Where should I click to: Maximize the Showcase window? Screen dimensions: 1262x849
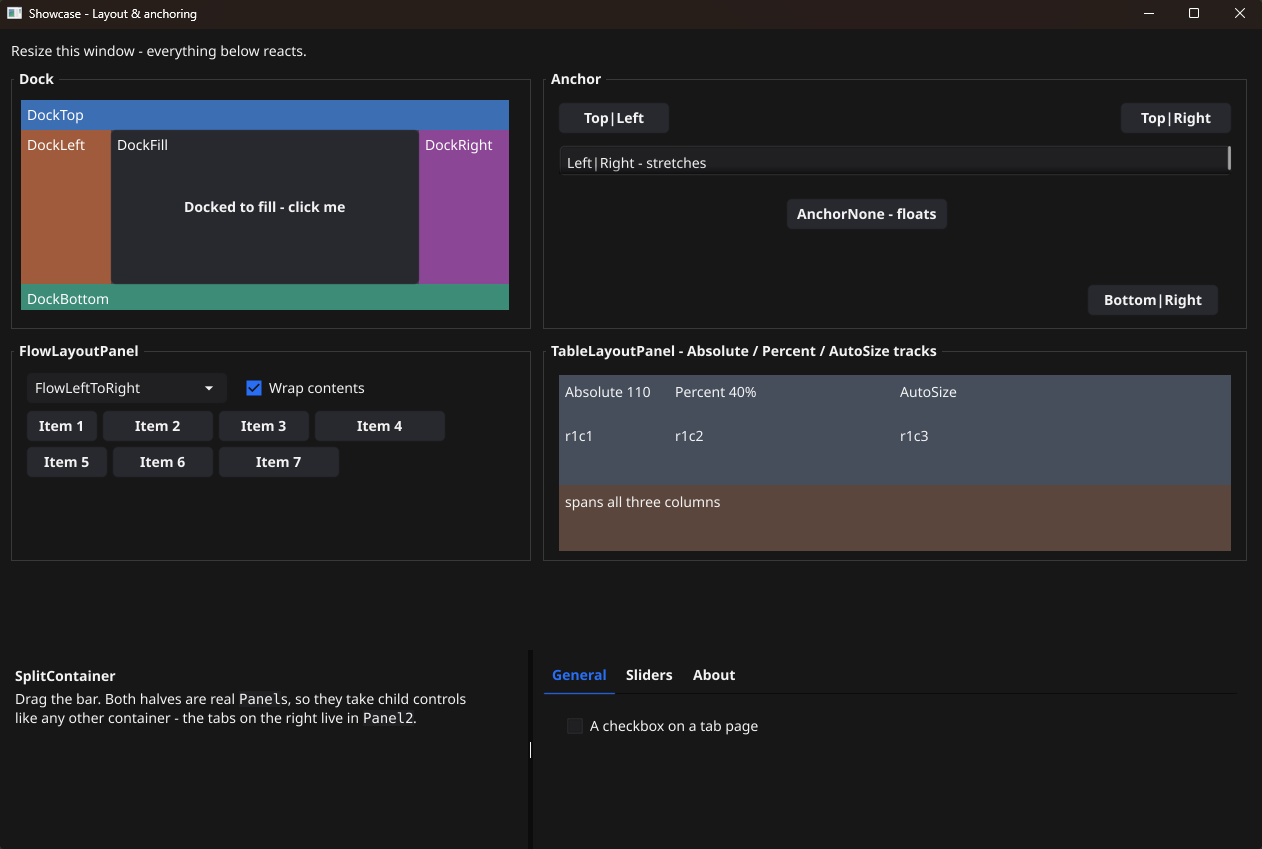(1194, 14)
